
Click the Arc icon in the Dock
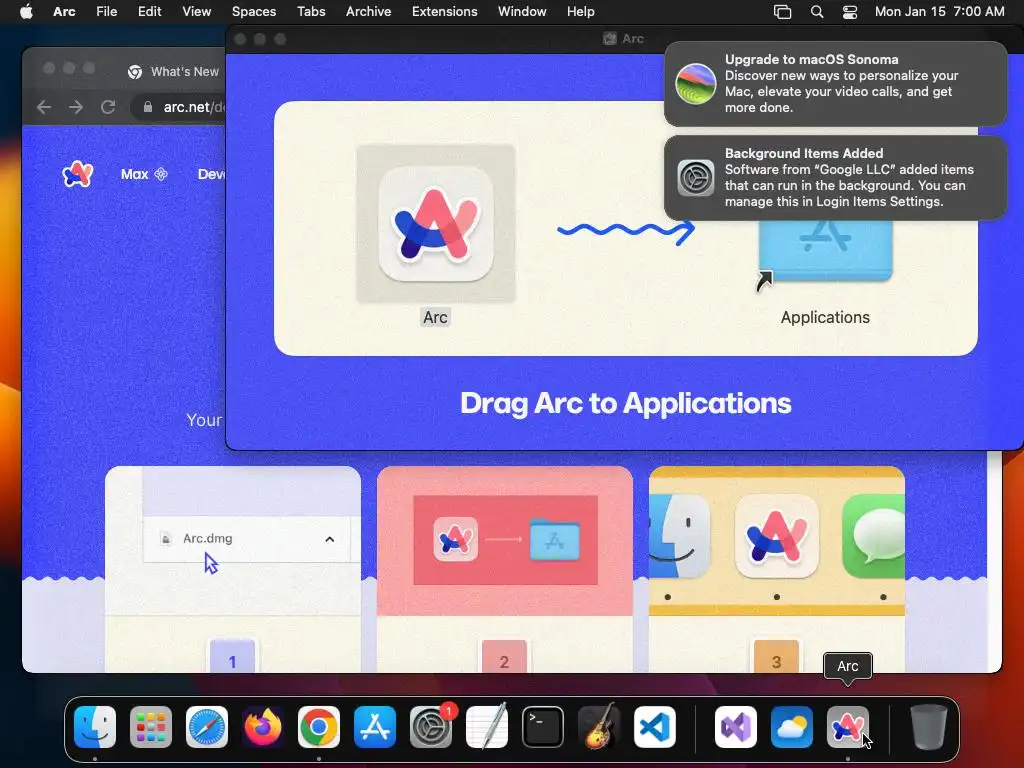click(x=848, y=727)
